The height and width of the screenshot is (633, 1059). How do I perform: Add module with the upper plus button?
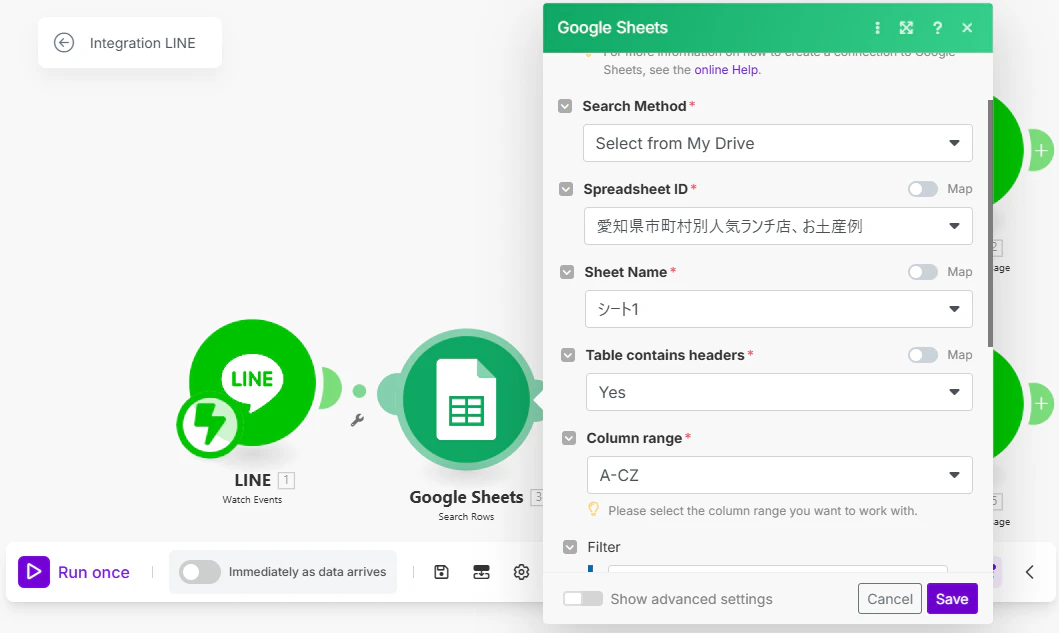1041,151
